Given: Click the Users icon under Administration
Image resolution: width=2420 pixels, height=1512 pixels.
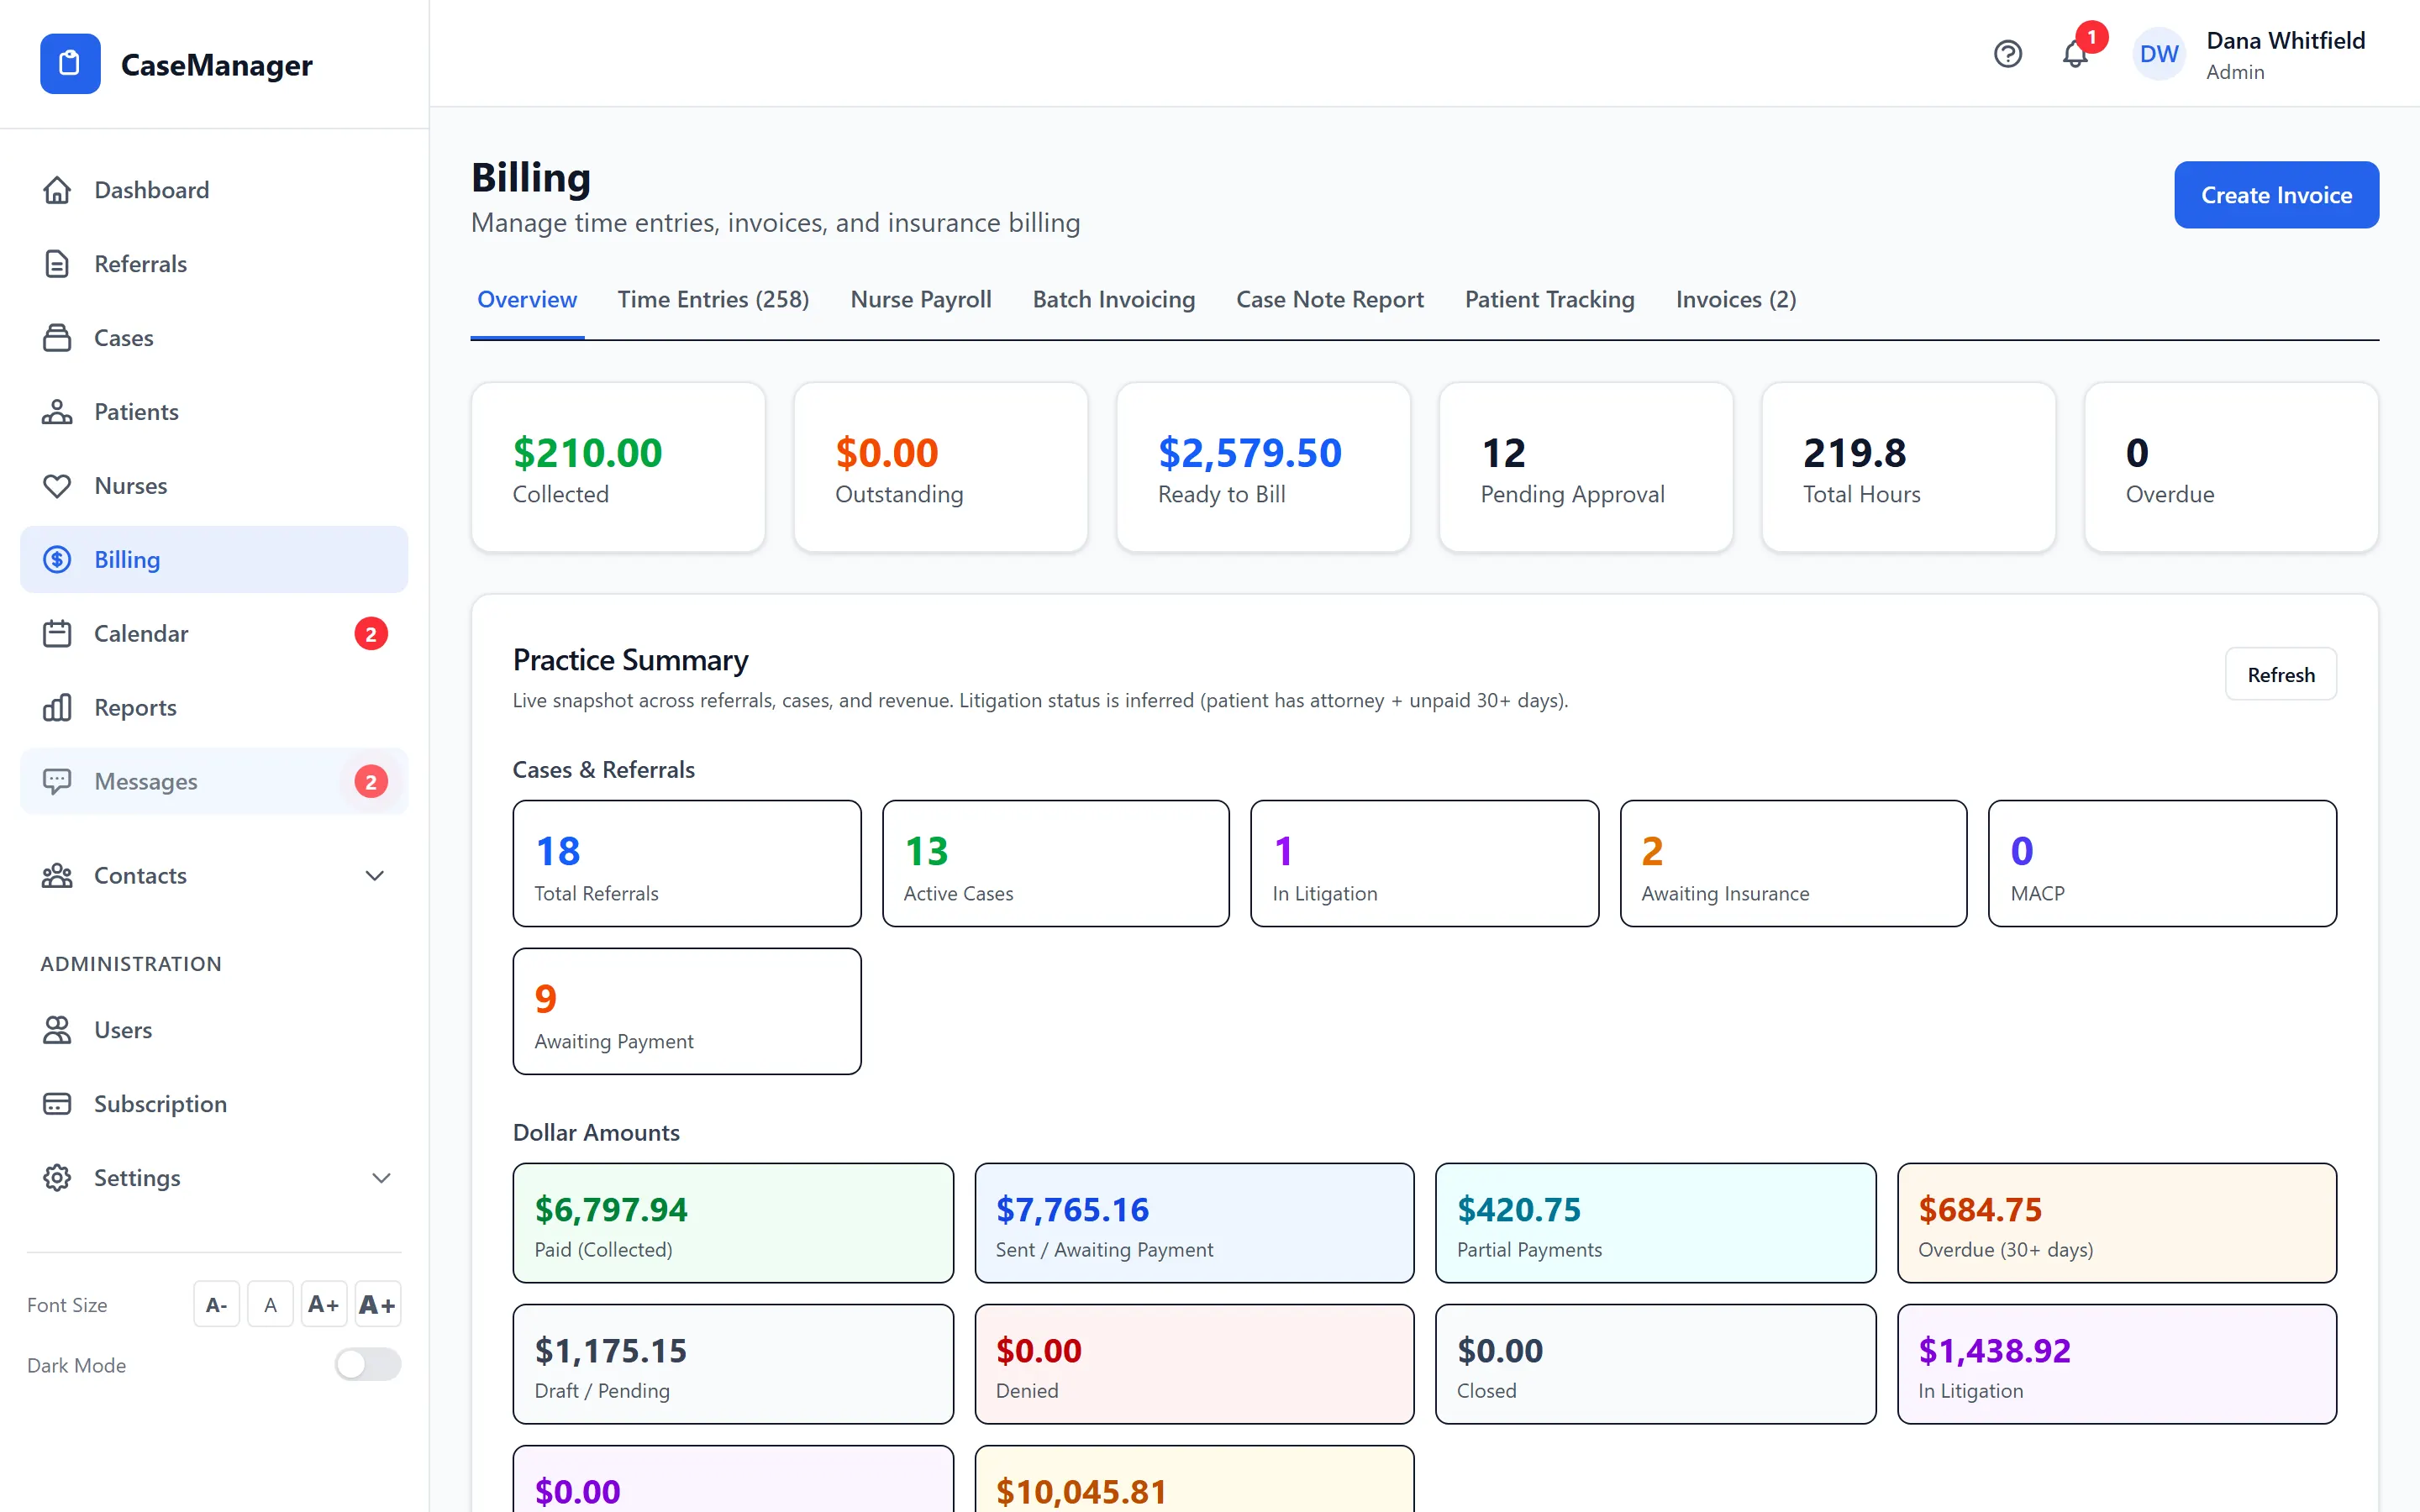Looking at the screenshot, I should coord(57,1030).
